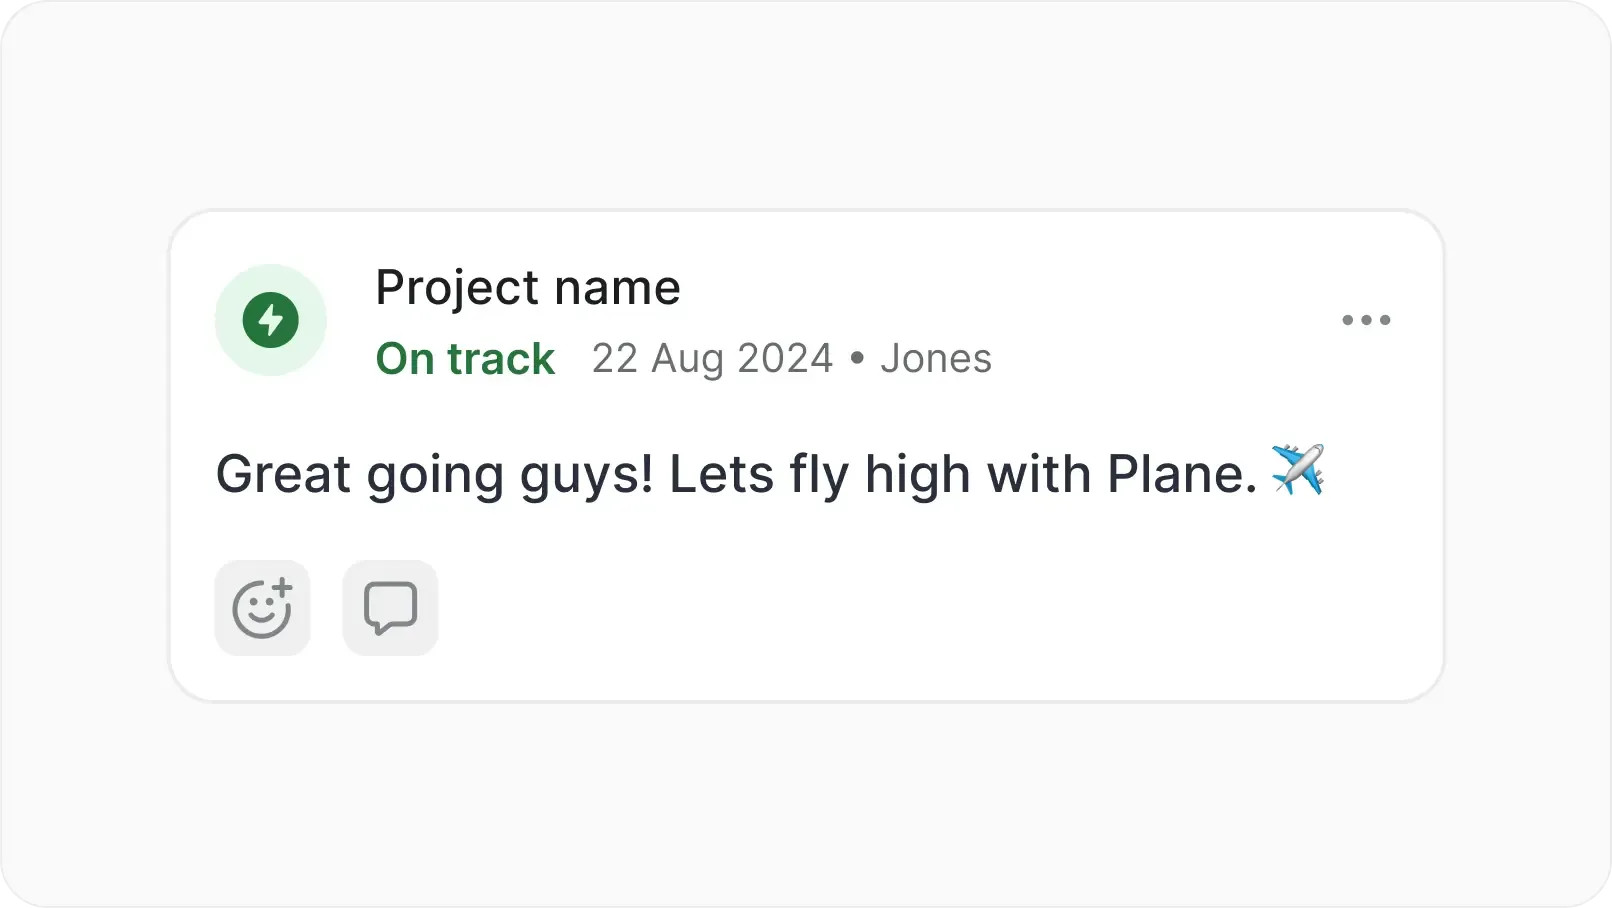Click the plus sign on the smiley icon
This screenshot has width=1612, height=908.
coord(283,588)
